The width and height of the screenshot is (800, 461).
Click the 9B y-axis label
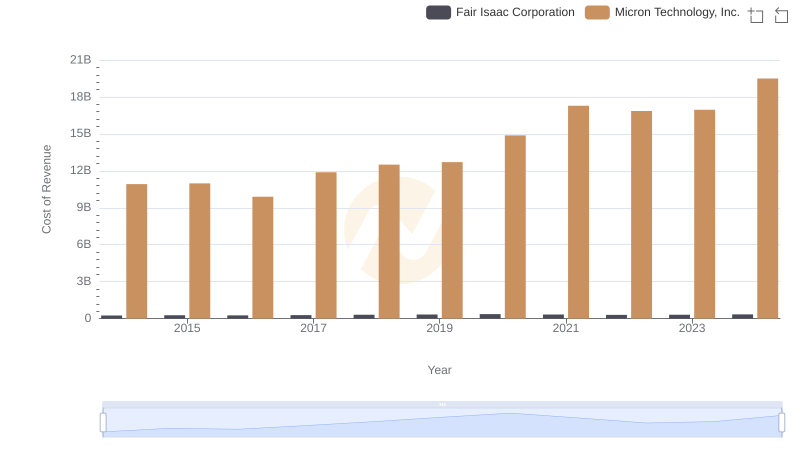84,208
